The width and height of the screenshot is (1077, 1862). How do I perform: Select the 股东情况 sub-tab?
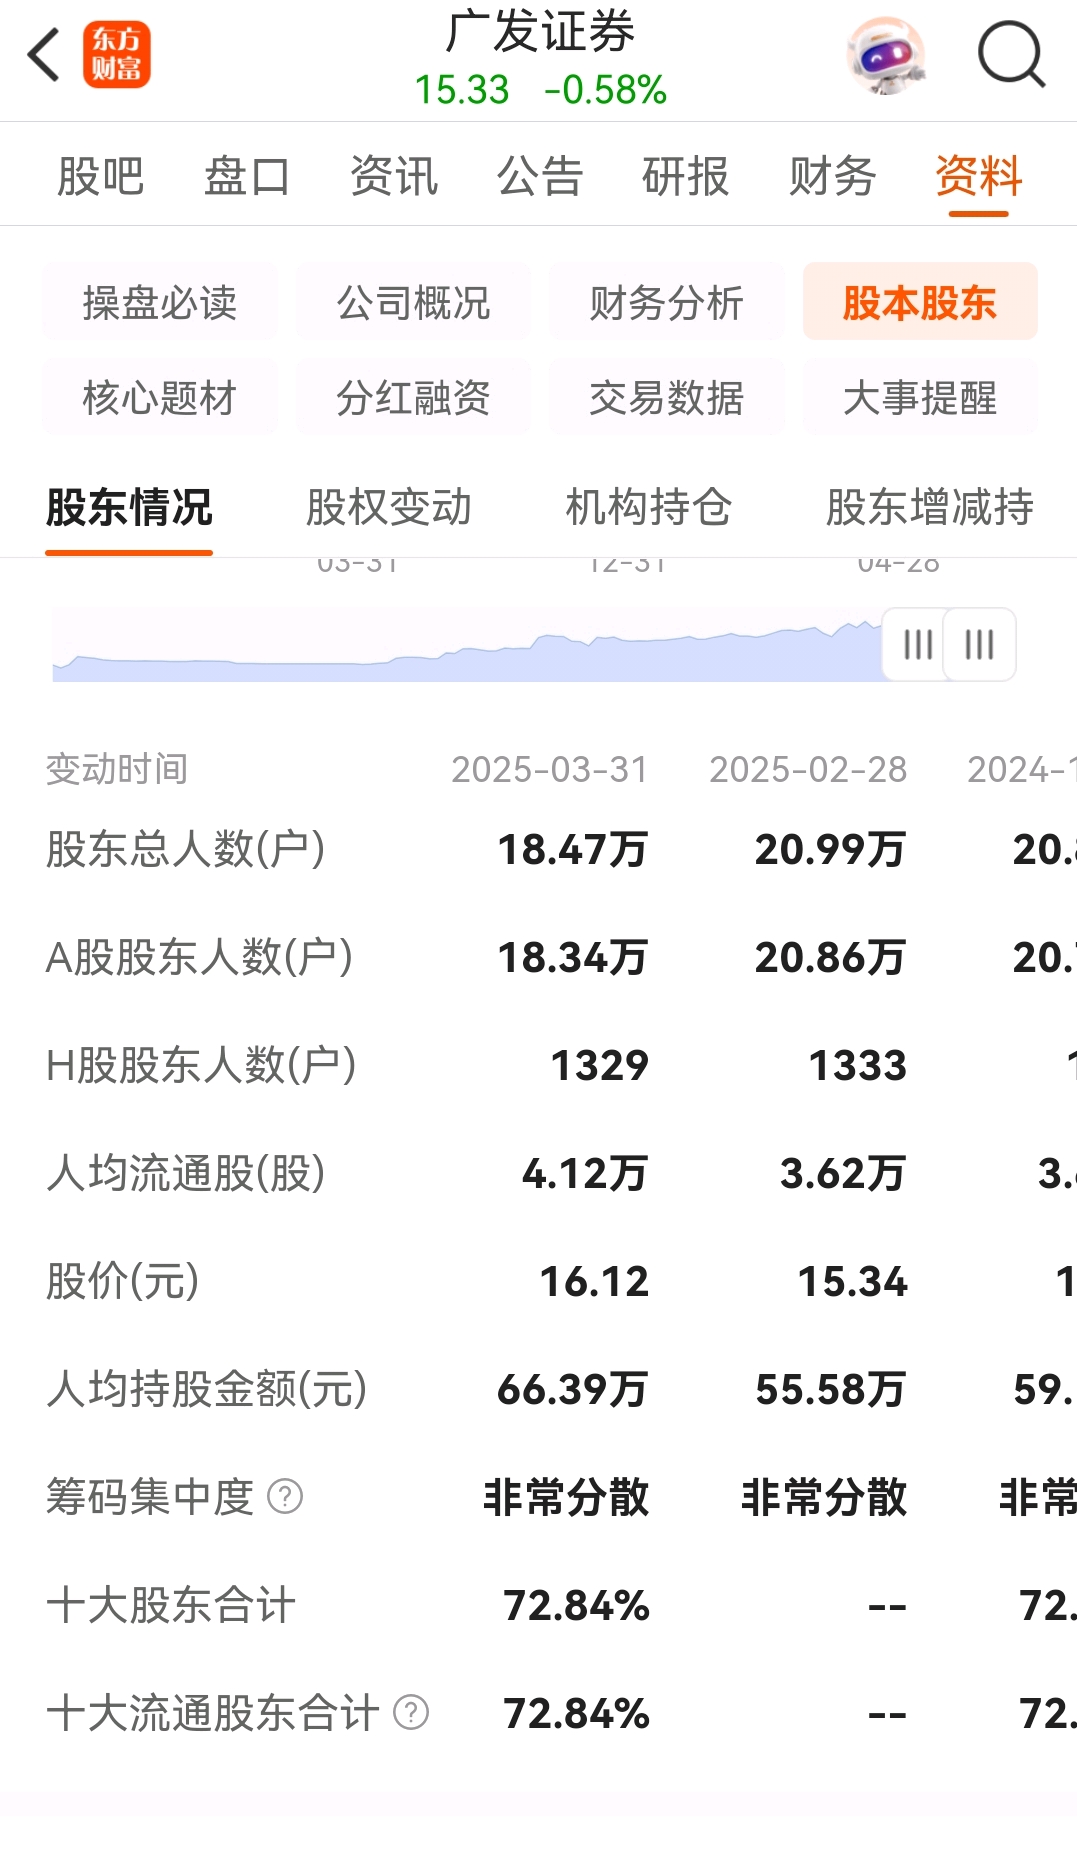129,507
